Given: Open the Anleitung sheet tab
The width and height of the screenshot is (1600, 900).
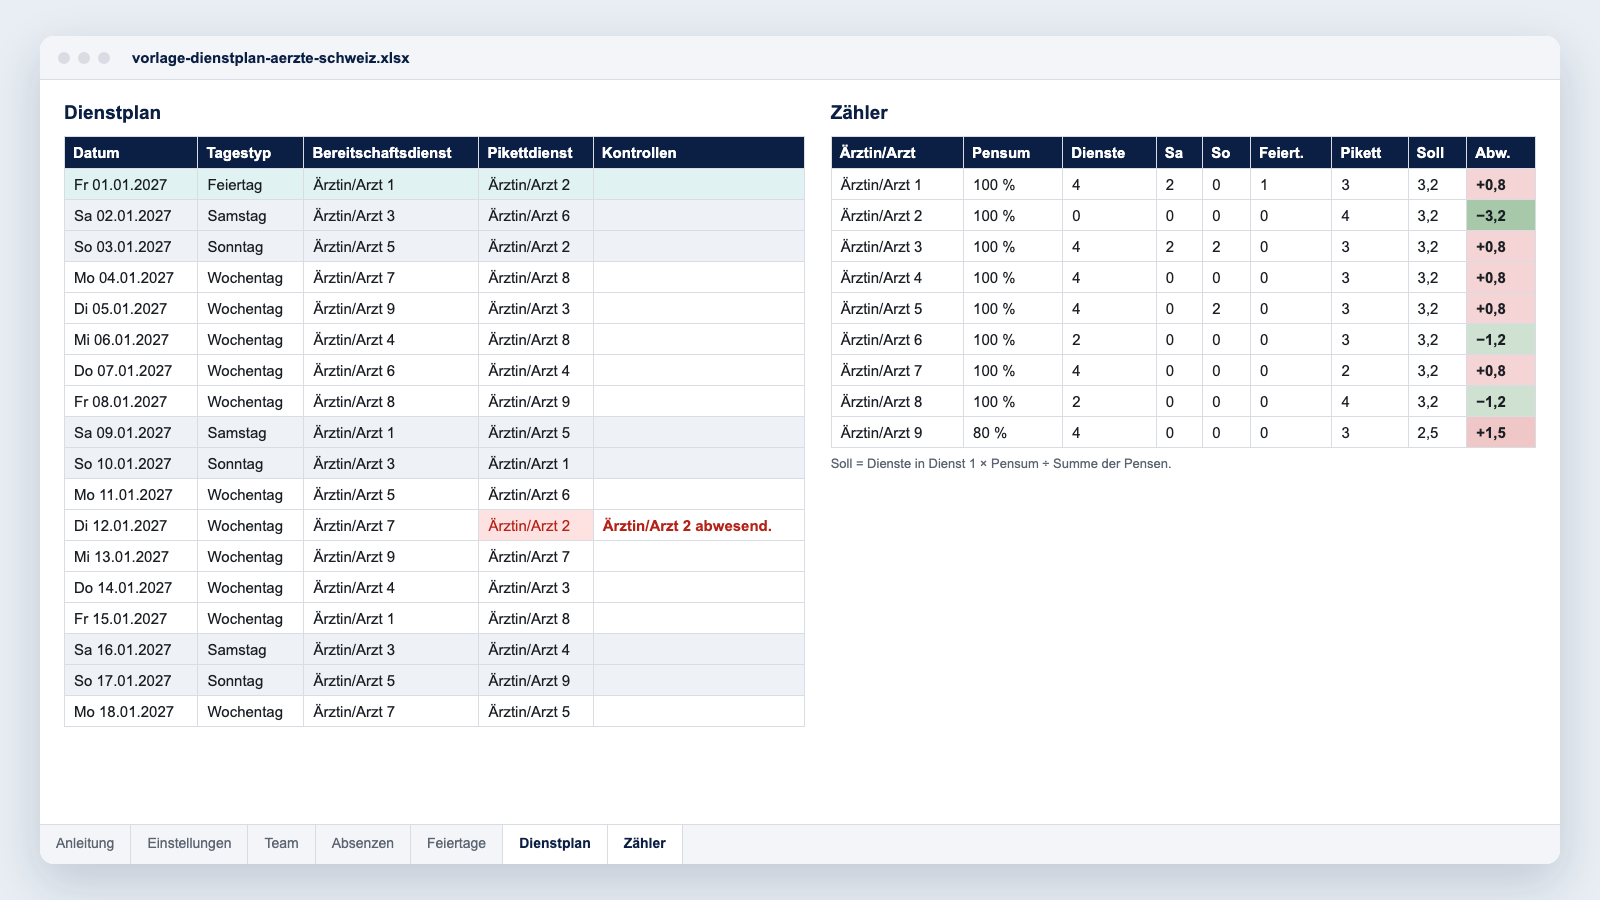Looking at the screenshot, I should [x=85, y=843].
